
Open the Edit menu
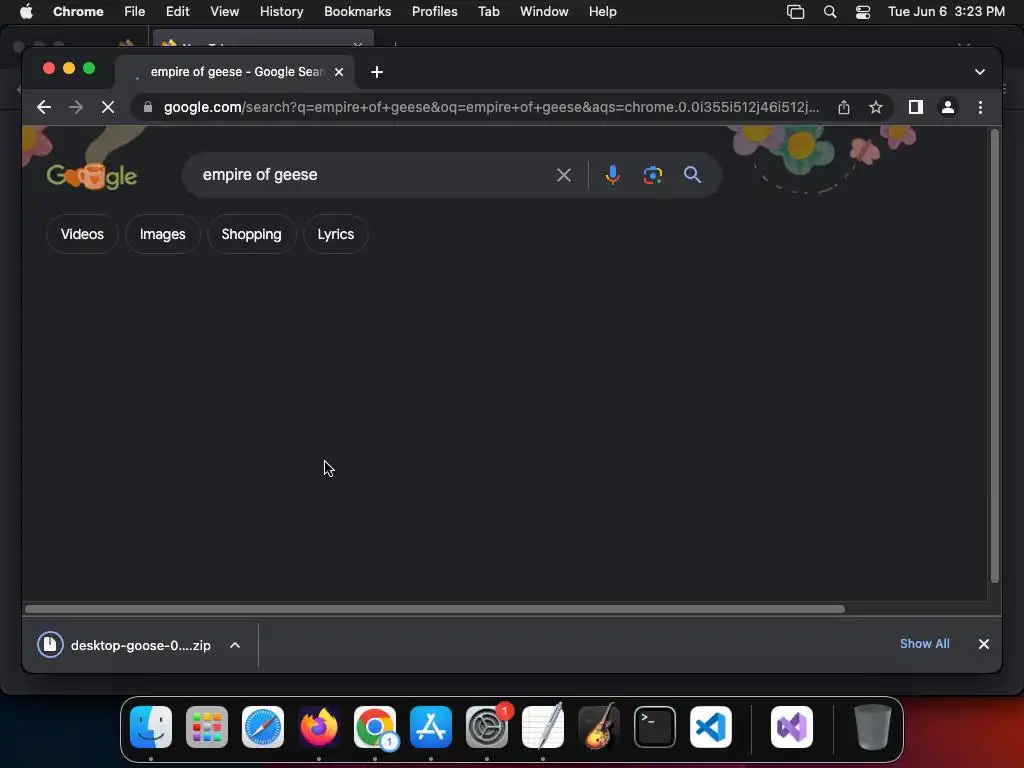[x=177, y=12]
